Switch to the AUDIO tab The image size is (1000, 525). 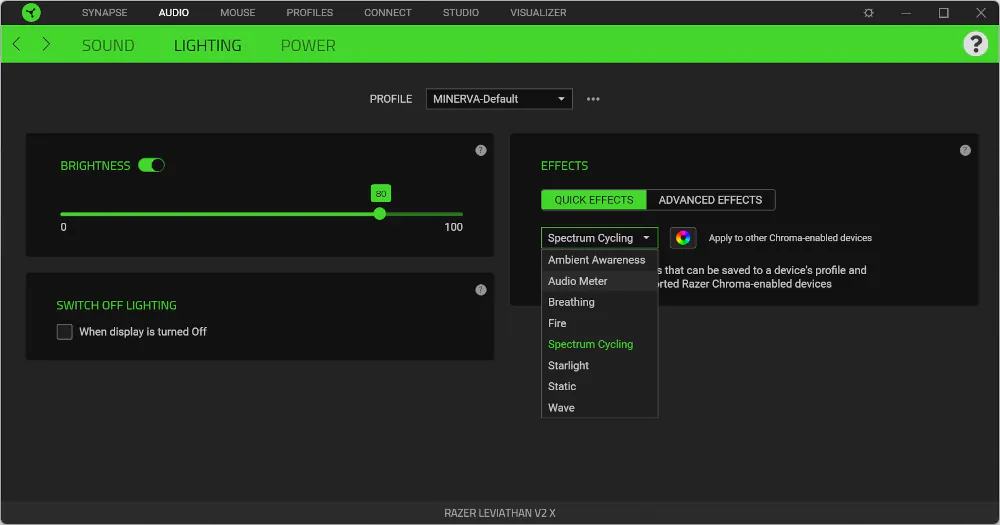[x=173, y=13]
